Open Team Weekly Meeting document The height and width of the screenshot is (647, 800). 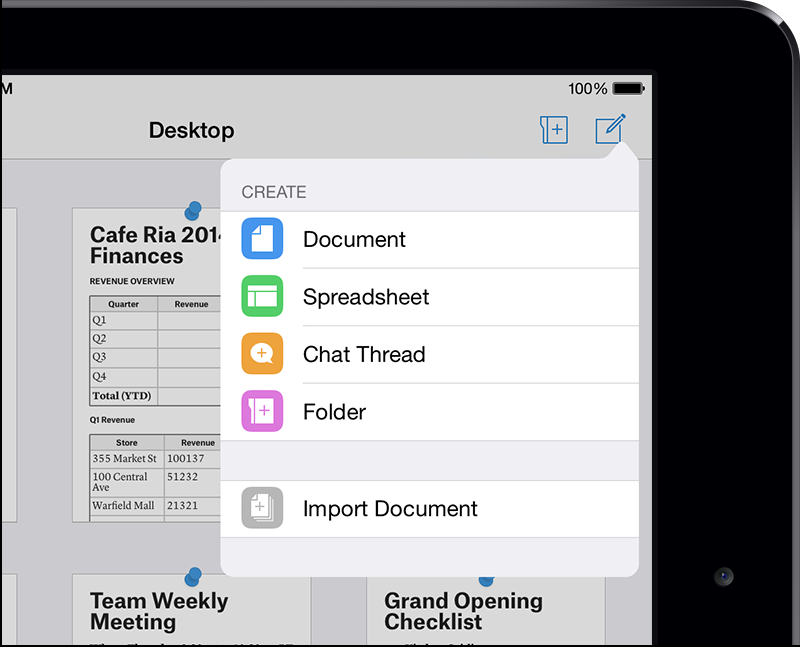click(191, 610)
